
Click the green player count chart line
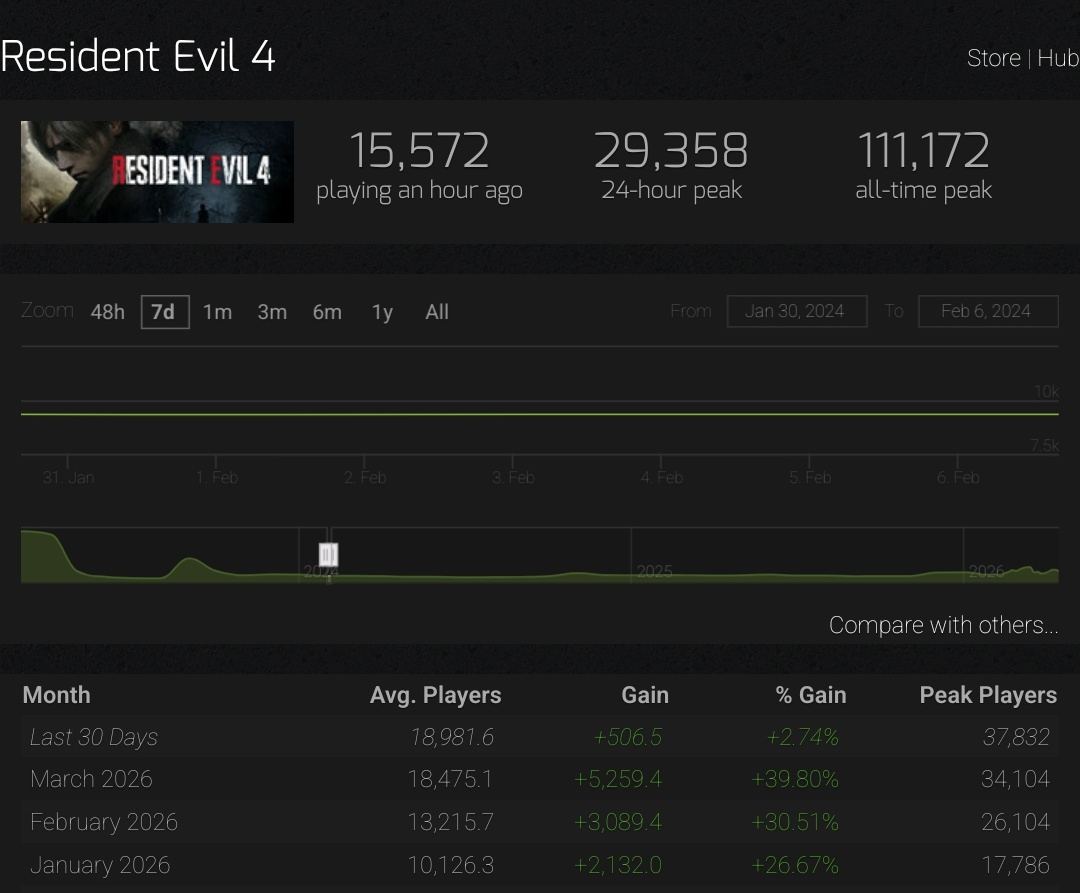tap(540, 414)
